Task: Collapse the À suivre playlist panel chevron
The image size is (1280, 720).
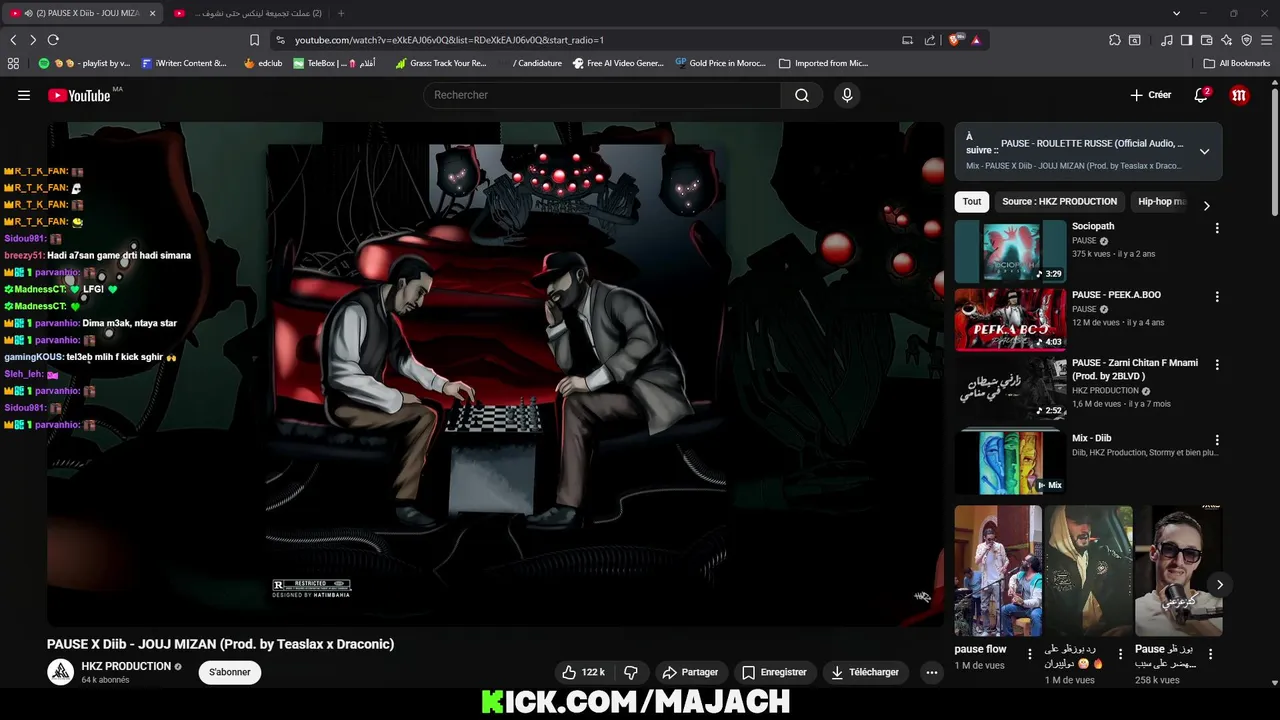Action: (1204, 152)
